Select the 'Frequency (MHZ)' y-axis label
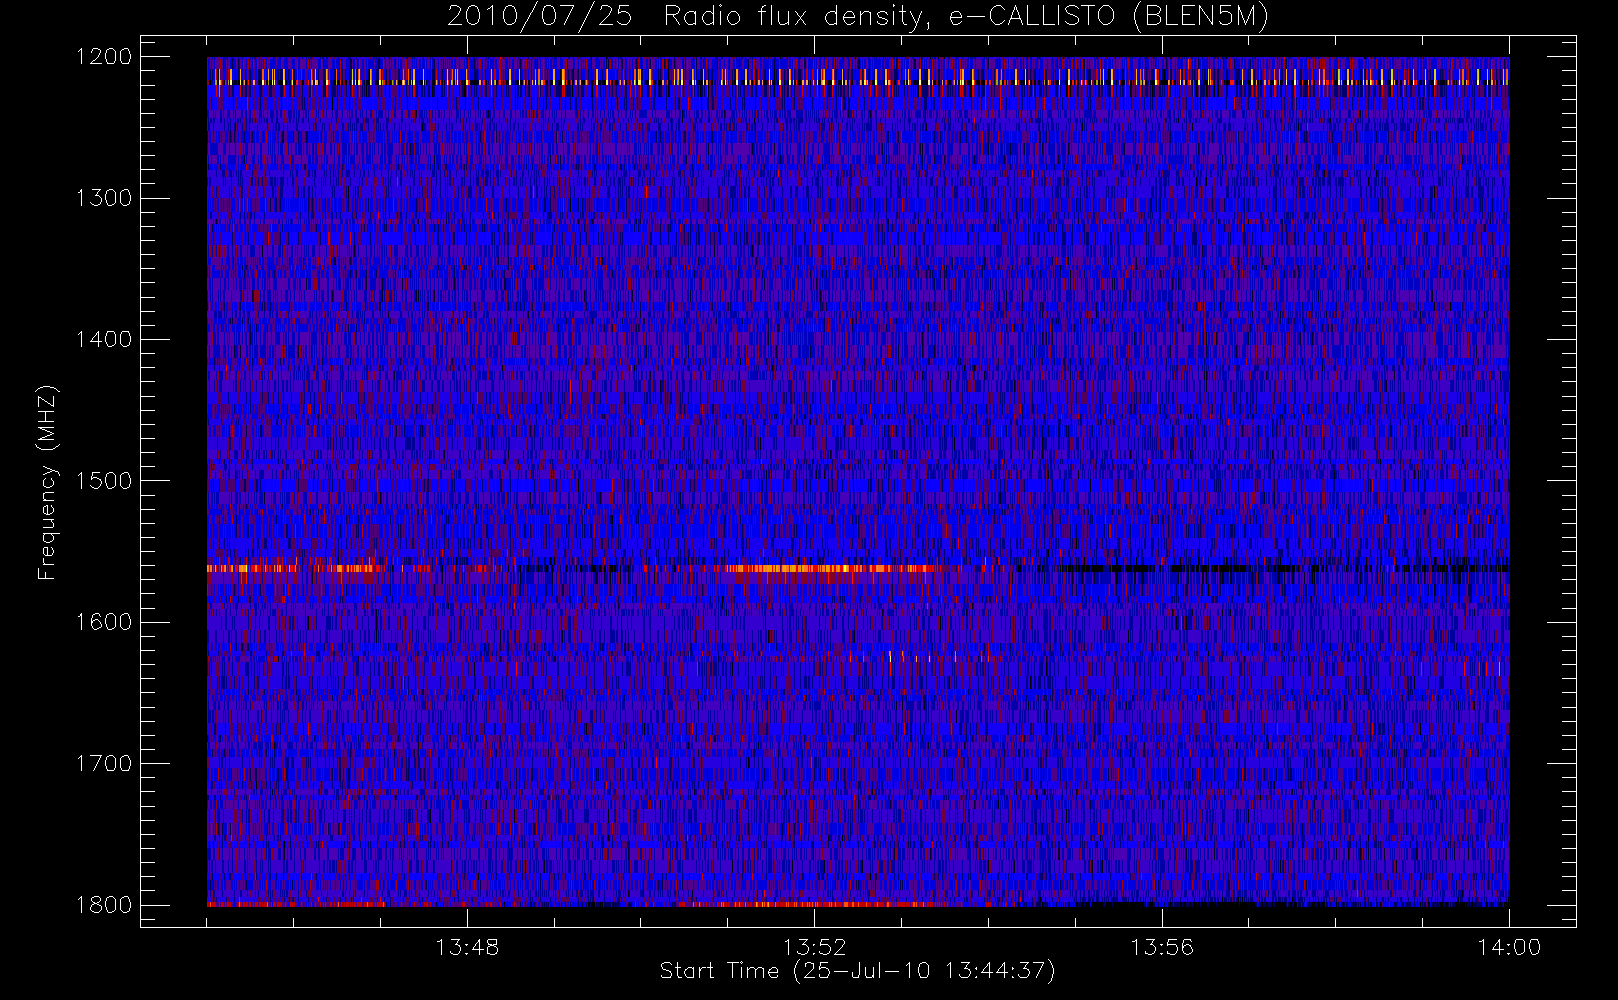The height and width of the screenshot is (1000, 1618). [46, 482]
